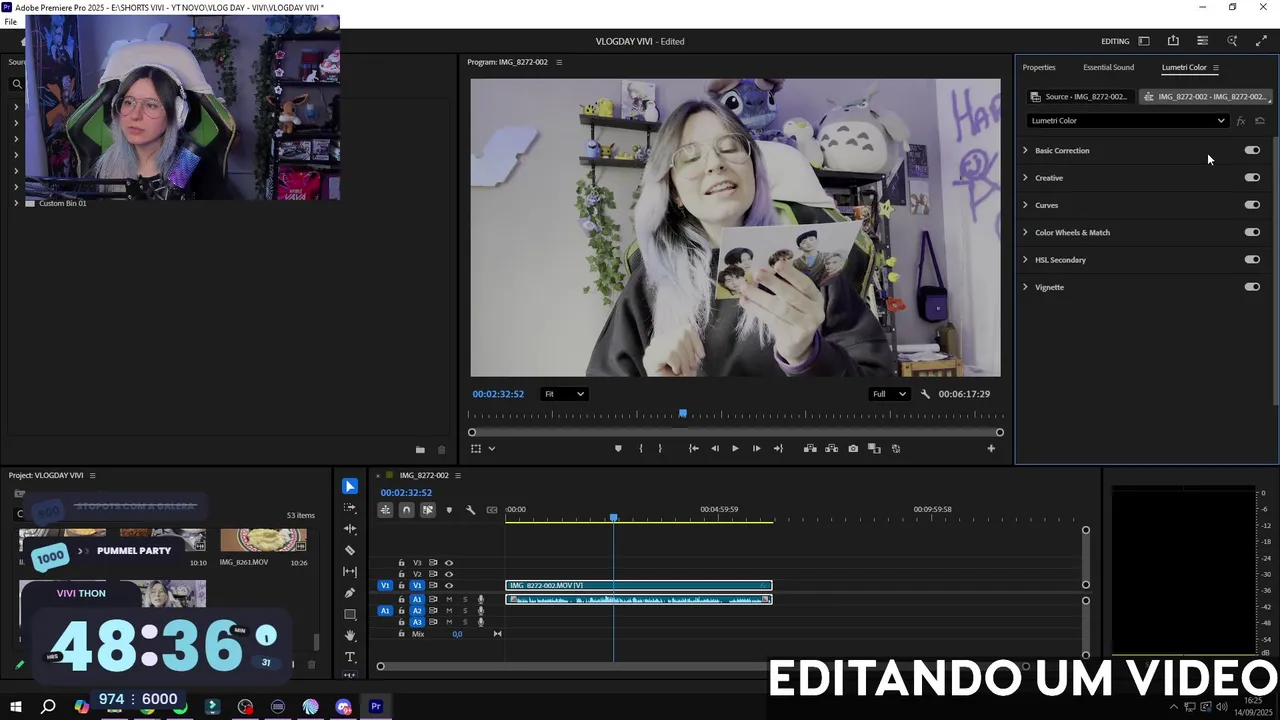Select the Razor tool
Viewport: 1280px width, 720px height.
click(x=350, y=550)
